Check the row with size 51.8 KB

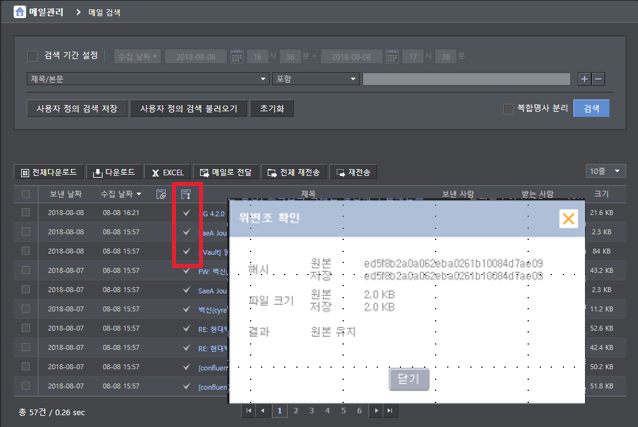coord(26,386)
